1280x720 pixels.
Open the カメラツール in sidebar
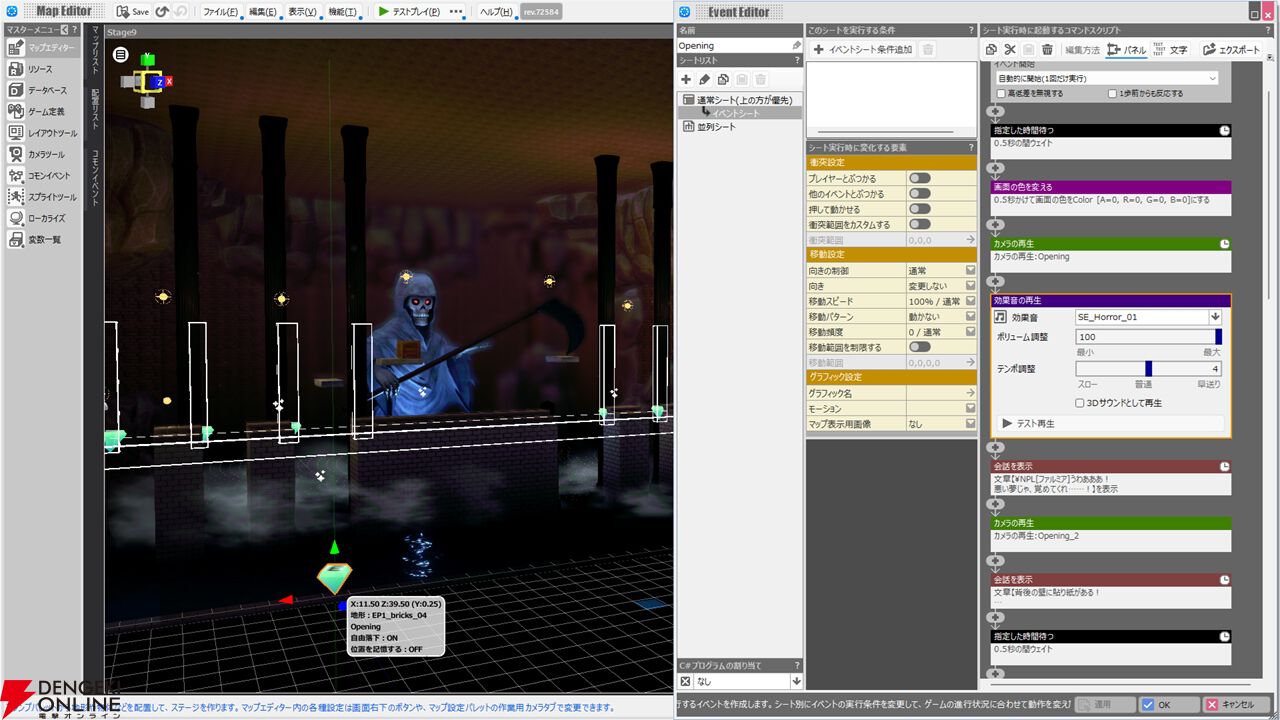click(46, 154)
